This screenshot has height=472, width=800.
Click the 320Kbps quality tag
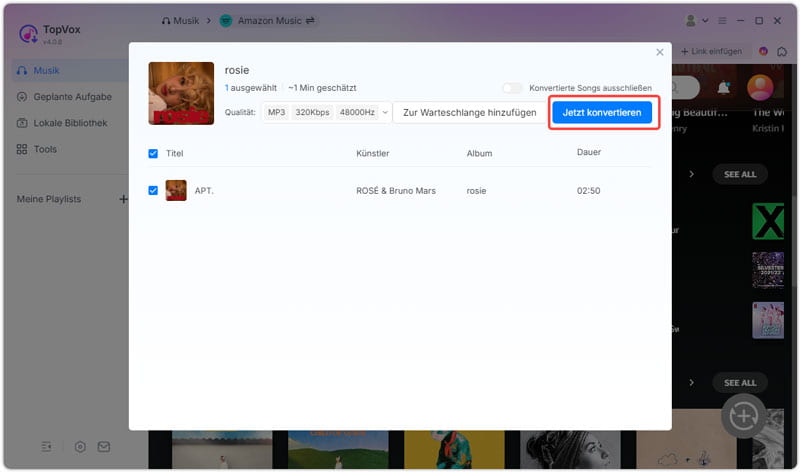312,112
